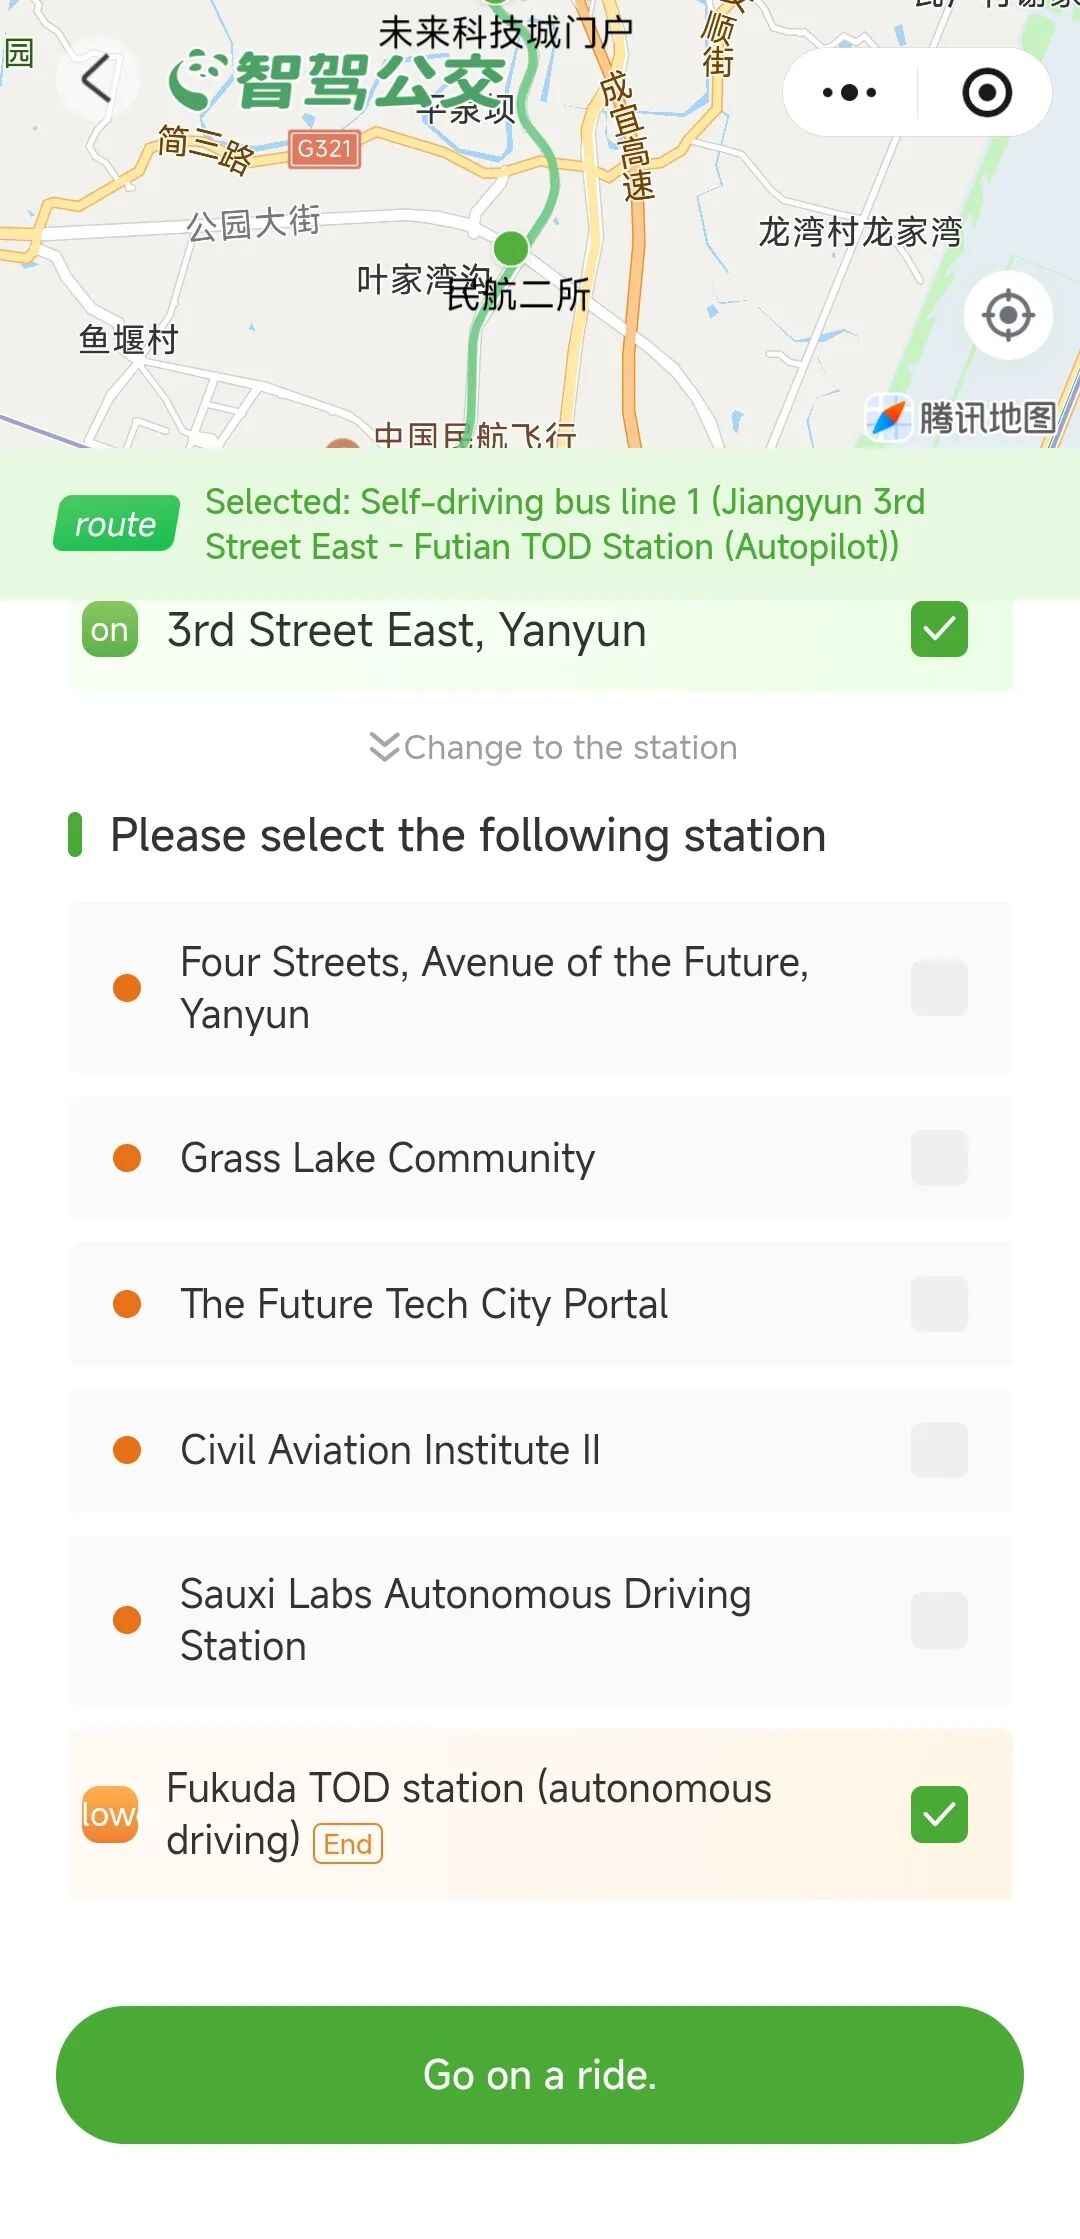The image size is (1080, 2239).
Task: Open the green route selector tag
Action: (116, 524)
